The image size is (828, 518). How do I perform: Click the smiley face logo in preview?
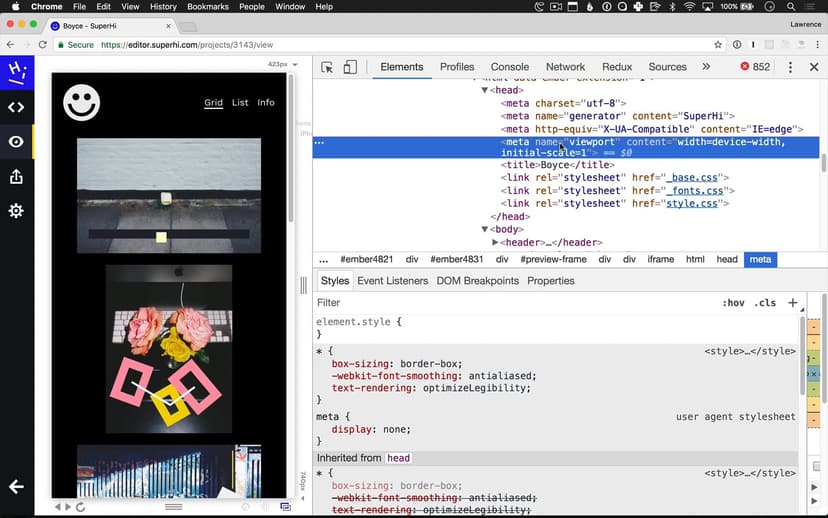point(82,102)
